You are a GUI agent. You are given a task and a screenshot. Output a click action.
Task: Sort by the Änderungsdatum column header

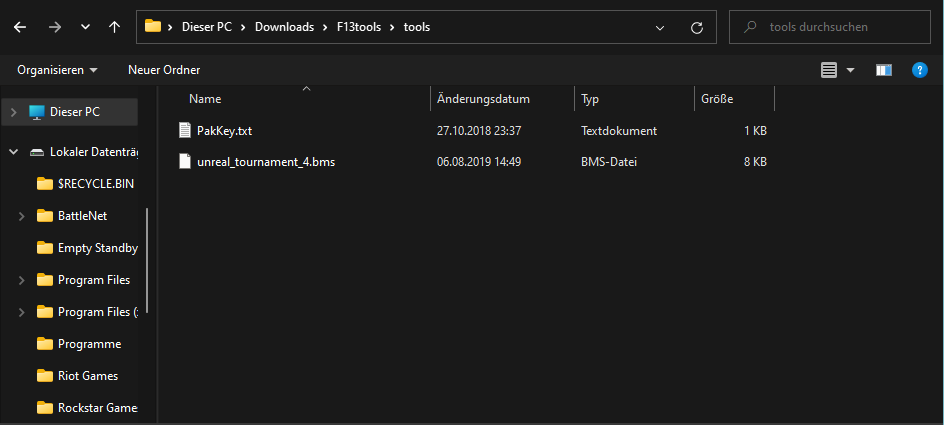point(483,99)
